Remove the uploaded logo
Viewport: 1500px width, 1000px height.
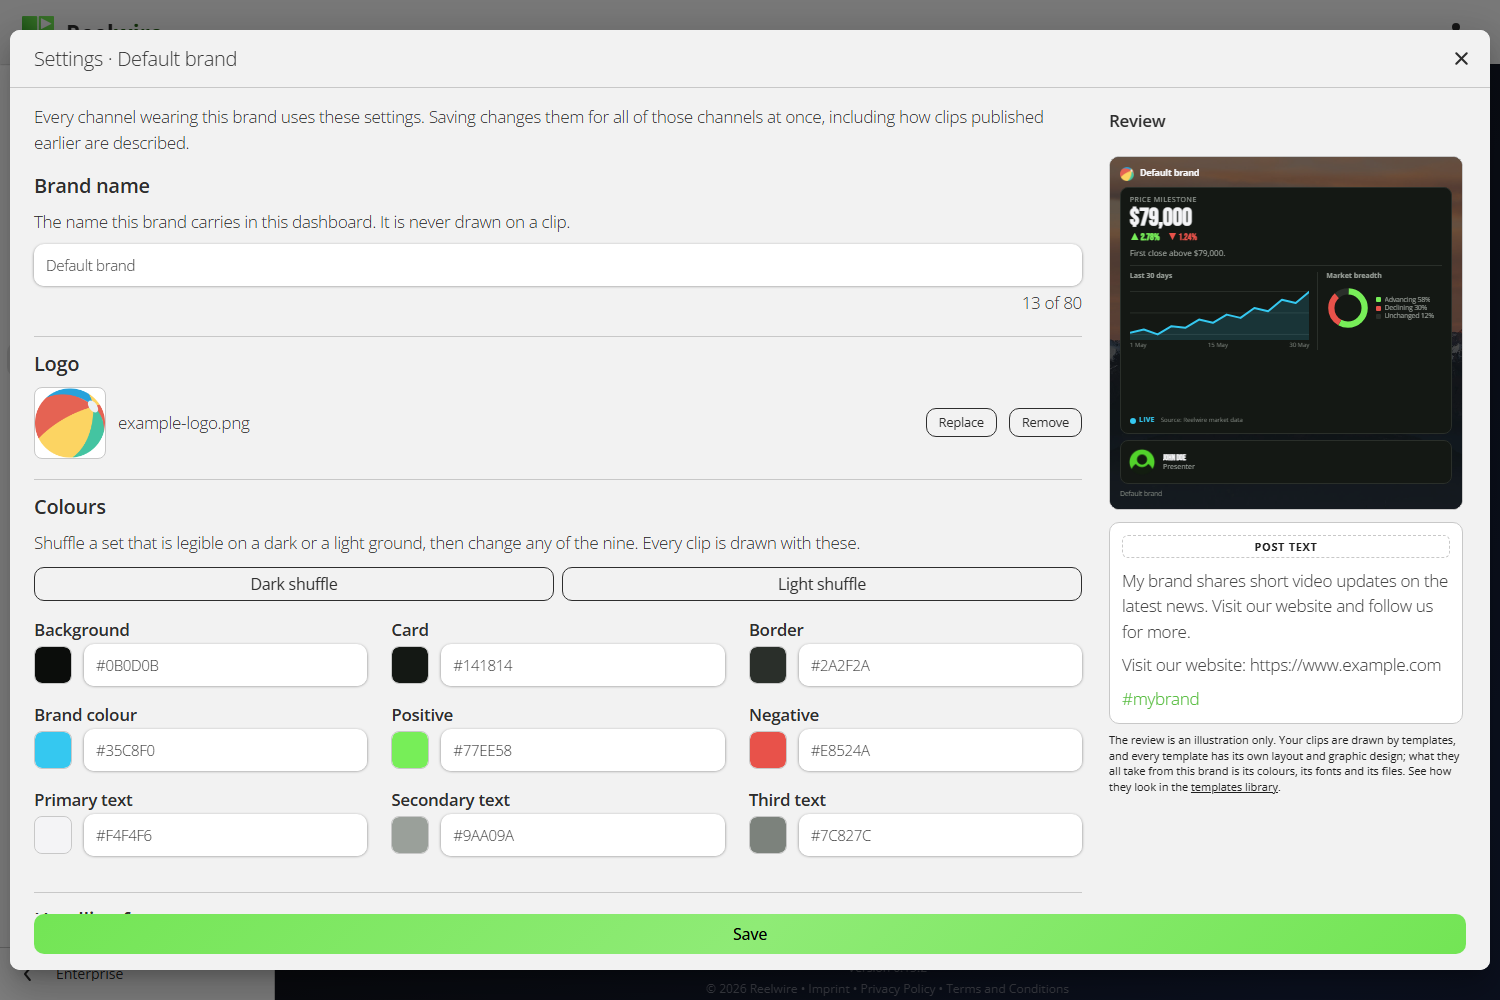(1045, 423)
